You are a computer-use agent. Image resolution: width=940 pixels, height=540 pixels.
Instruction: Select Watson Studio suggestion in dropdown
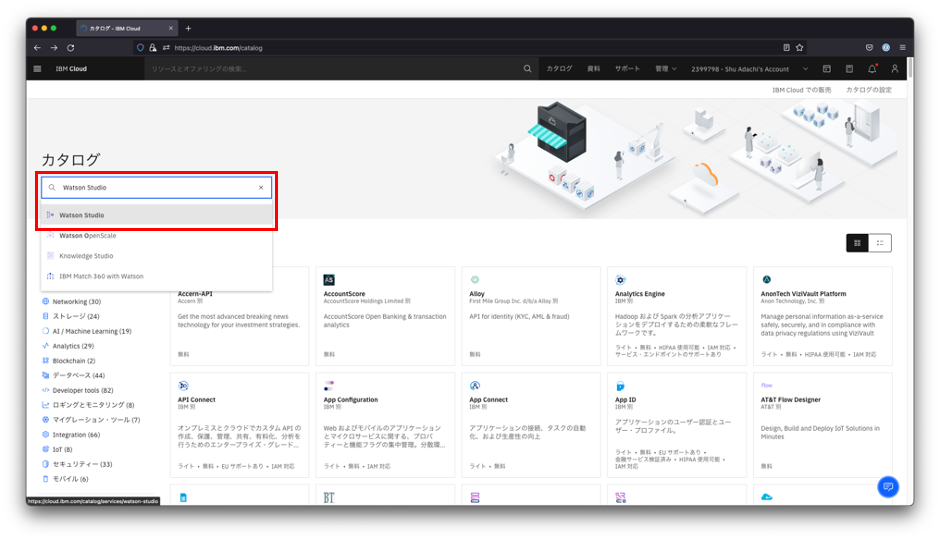click(x=156, y=215)
